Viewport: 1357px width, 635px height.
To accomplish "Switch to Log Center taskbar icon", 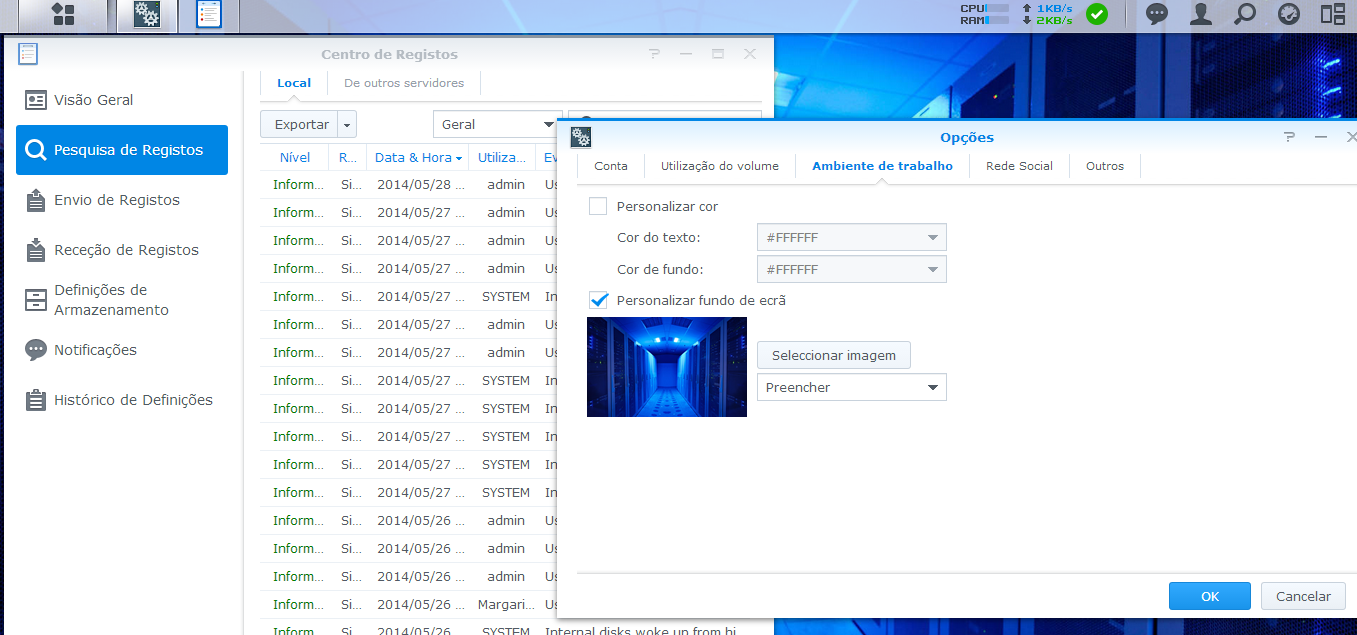I will tap(209, 14).
